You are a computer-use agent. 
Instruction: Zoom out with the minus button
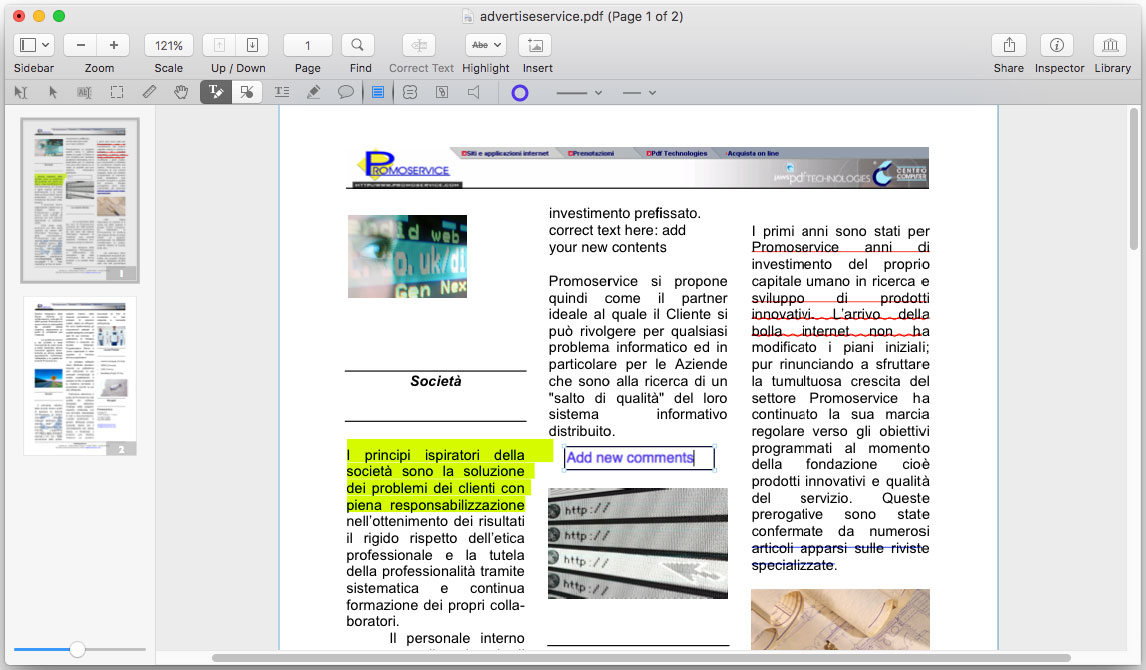tap(81, 45)
